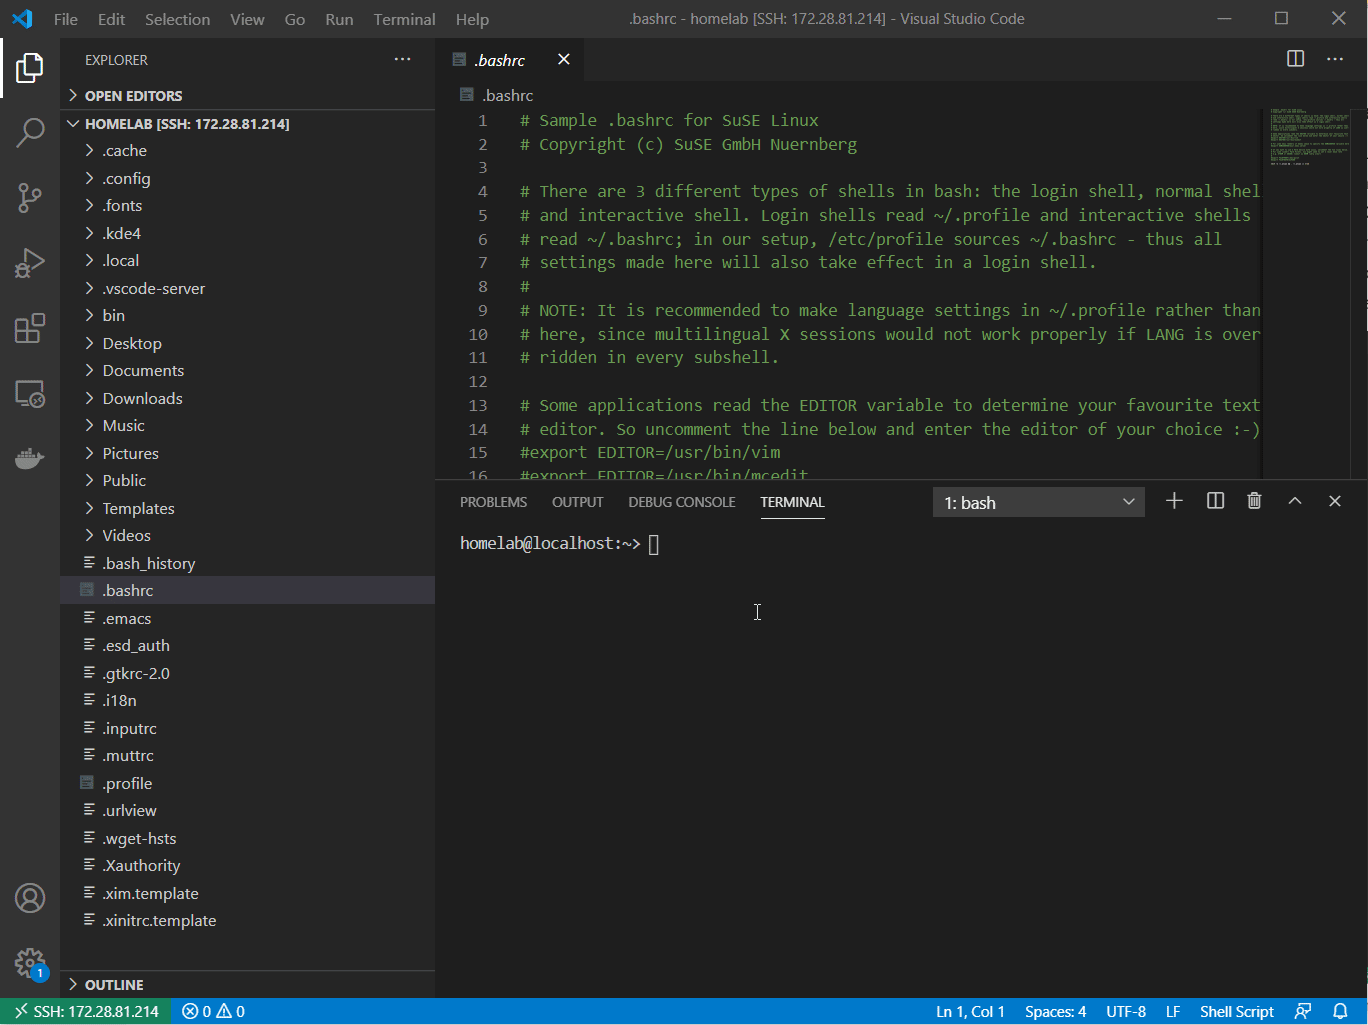Viewport: 1368px width, 1025px height.
Task: Expand the .vscode-server folder
Action: coord(247,288)
